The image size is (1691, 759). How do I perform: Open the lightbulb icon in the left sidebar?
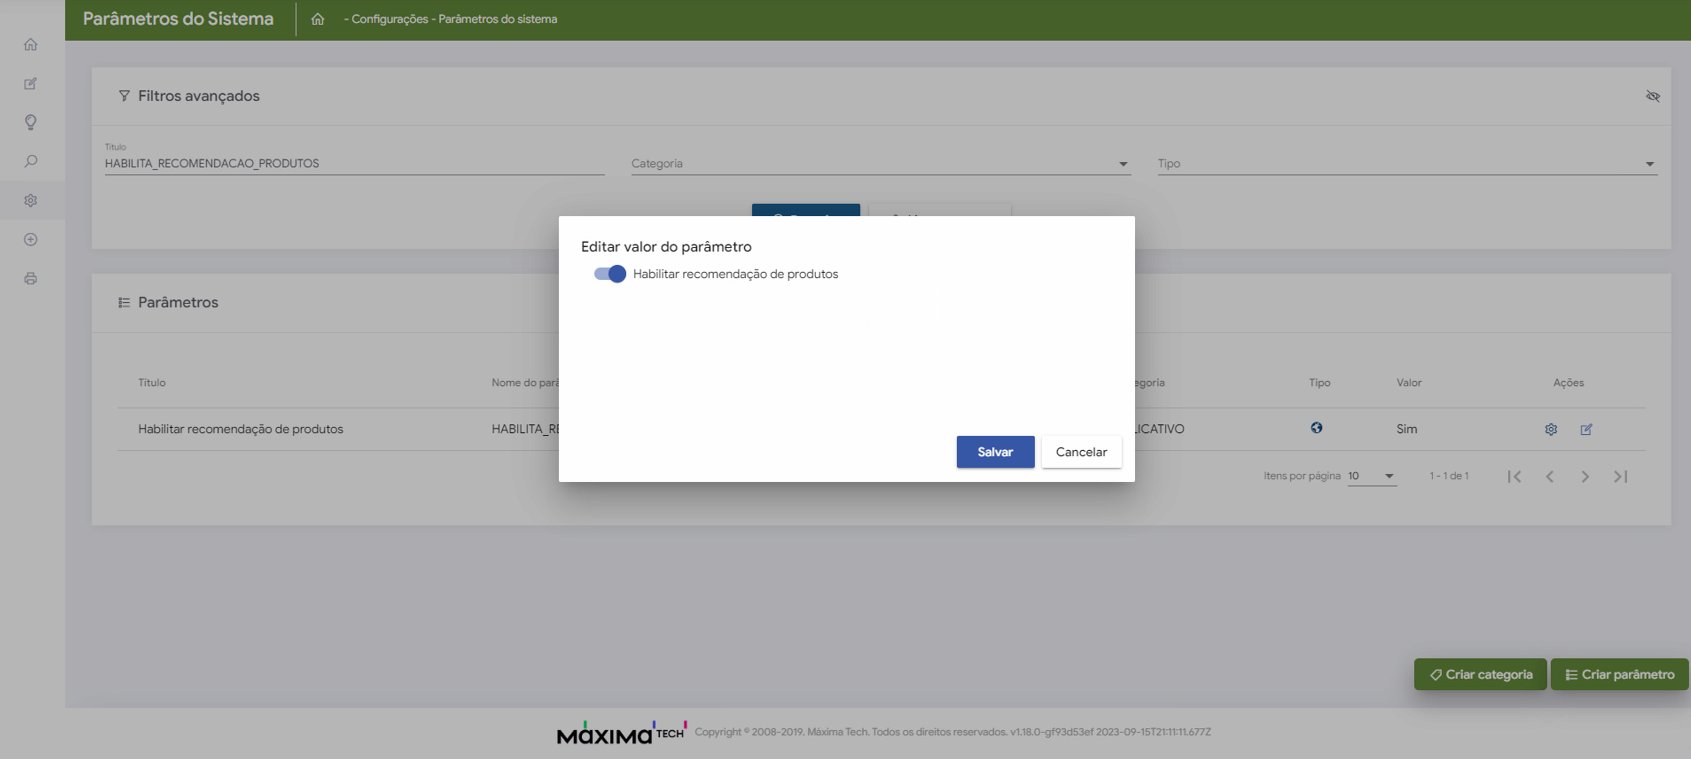pyautogui.click(x=31, y=122)
